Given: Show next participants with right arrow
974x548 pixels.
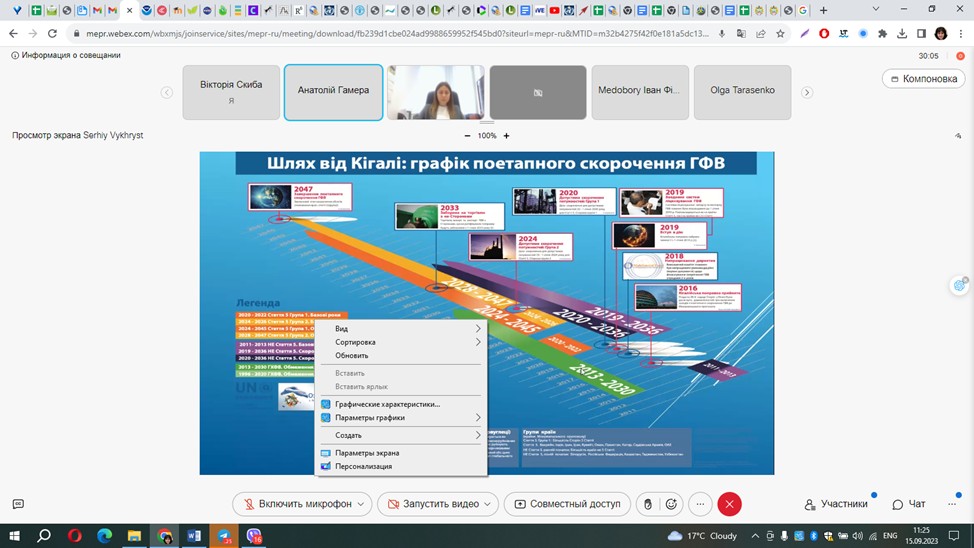Looking at the screenshot, I should (807, 93).
